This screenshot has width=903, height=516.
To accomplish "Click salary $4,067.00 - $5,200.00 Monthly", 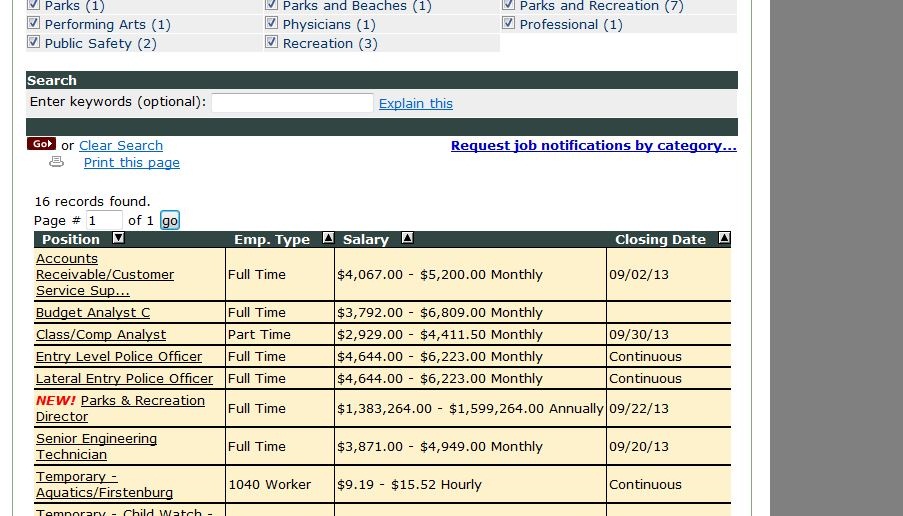I will coord(439,275).
